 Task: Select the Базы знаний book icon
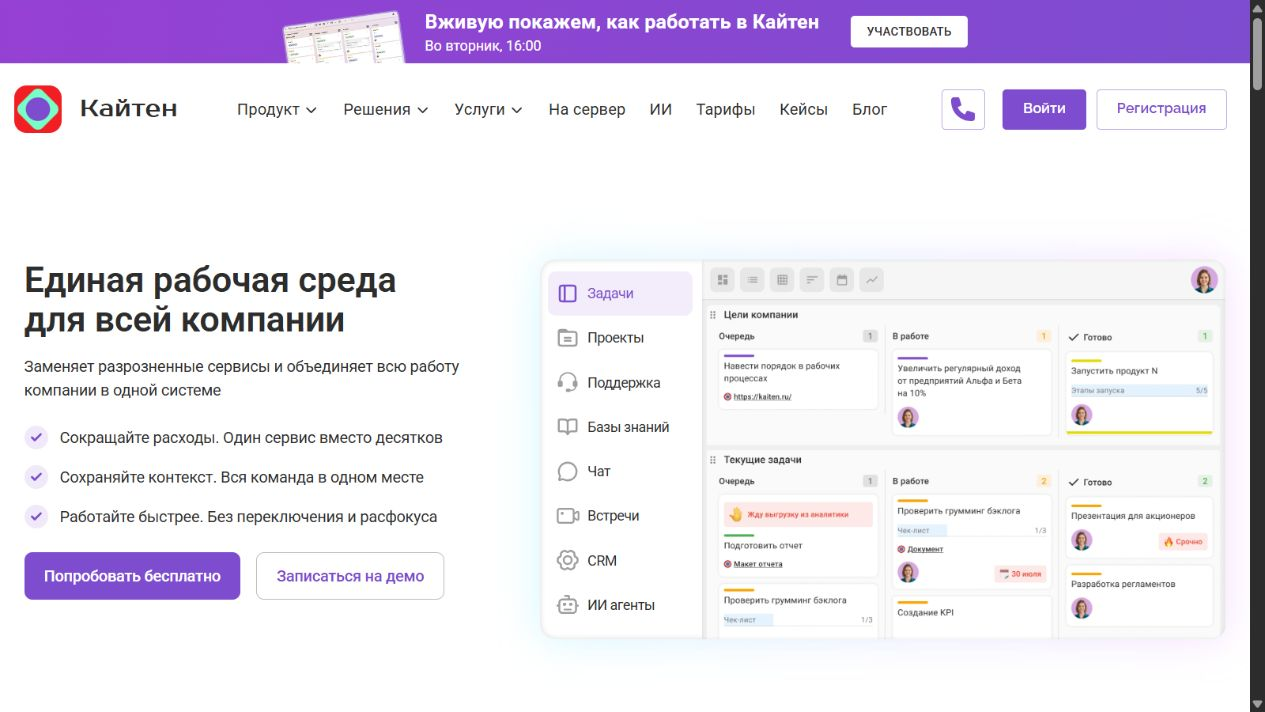[x=567, y=427]
